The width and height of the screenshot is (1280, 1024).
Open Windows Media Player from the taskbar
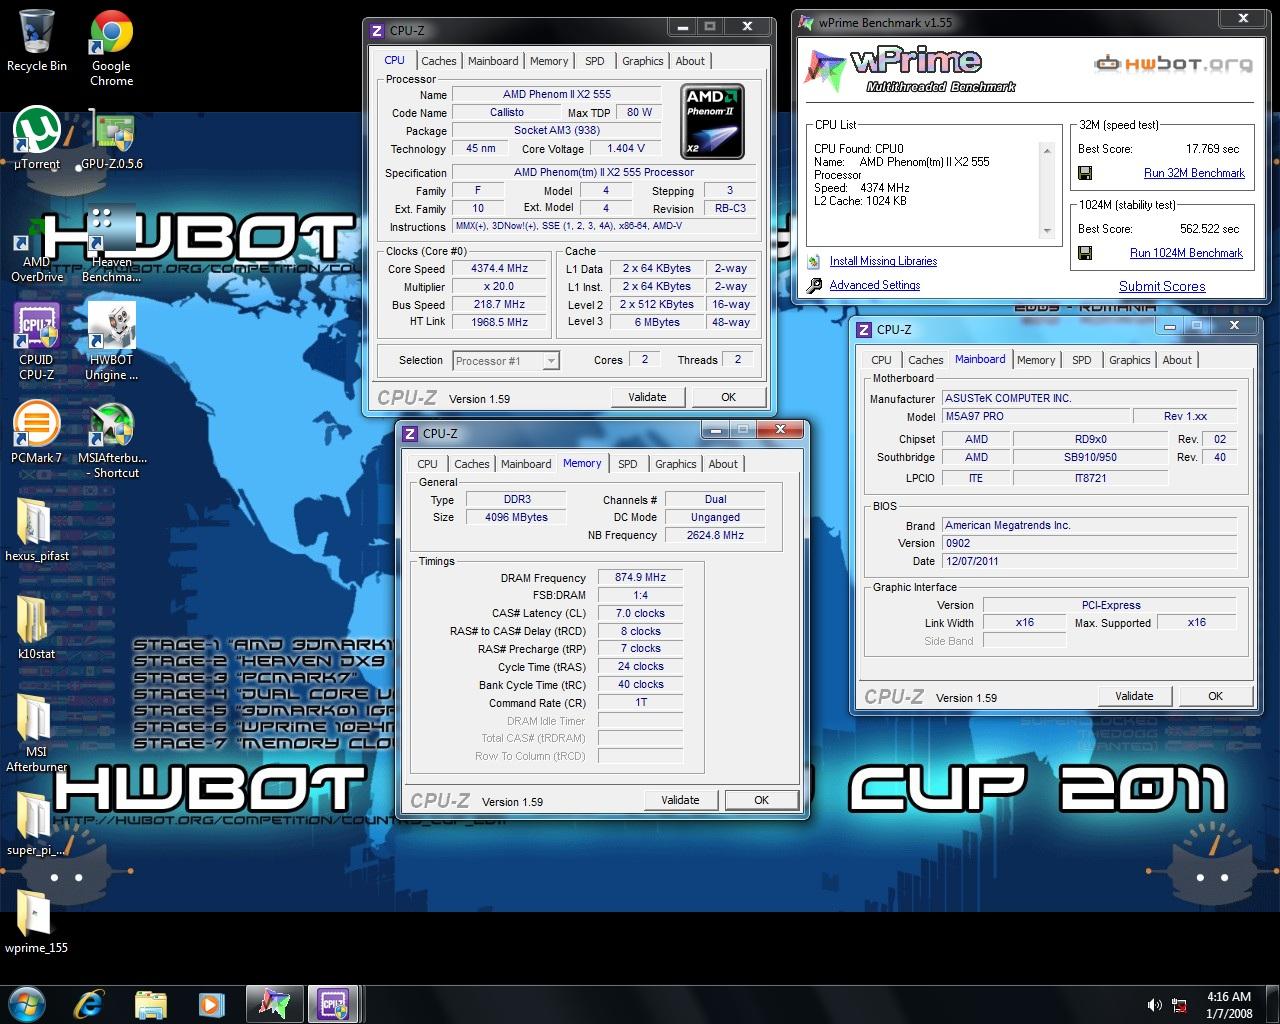click(x=209, y=1003)
